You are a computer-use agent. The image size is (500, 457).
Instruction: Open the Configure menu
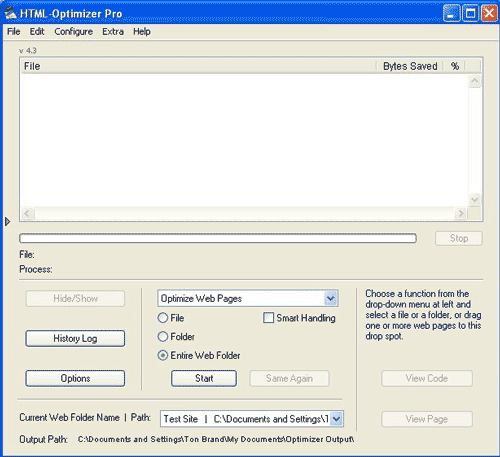(74, 32)
